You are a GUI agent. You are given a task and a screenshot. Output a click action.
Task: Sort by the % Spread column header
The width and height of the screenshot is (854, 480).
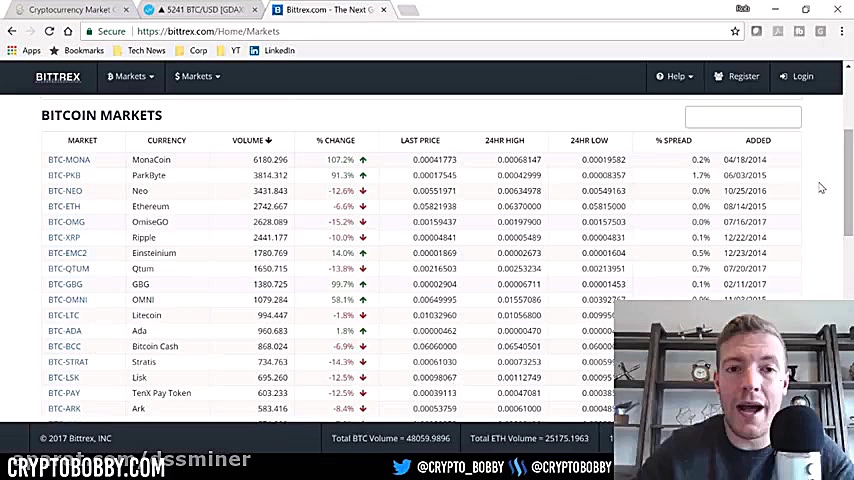tap(673, 141)
